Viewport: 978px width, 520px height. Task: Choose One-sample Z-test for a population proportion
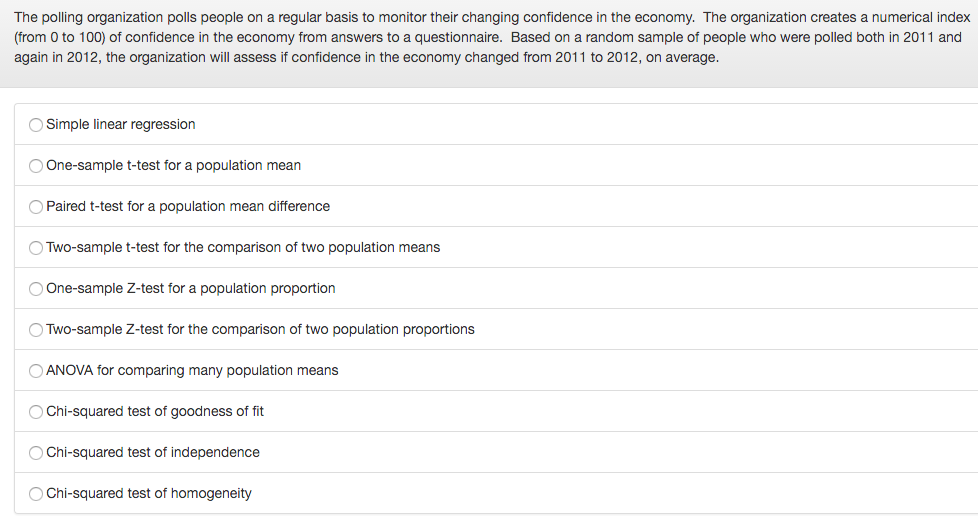tap(36, 289)
